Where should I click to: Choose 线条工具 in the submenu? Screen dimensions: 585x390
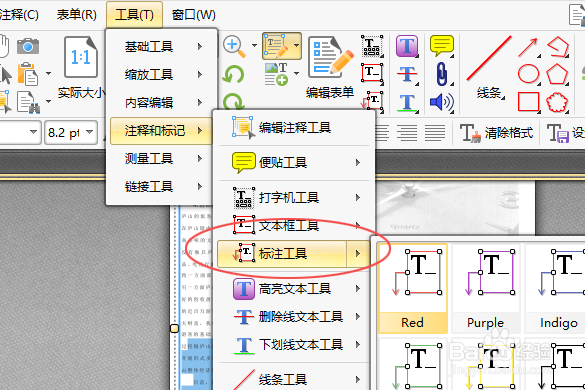click(x=294, y=379)
